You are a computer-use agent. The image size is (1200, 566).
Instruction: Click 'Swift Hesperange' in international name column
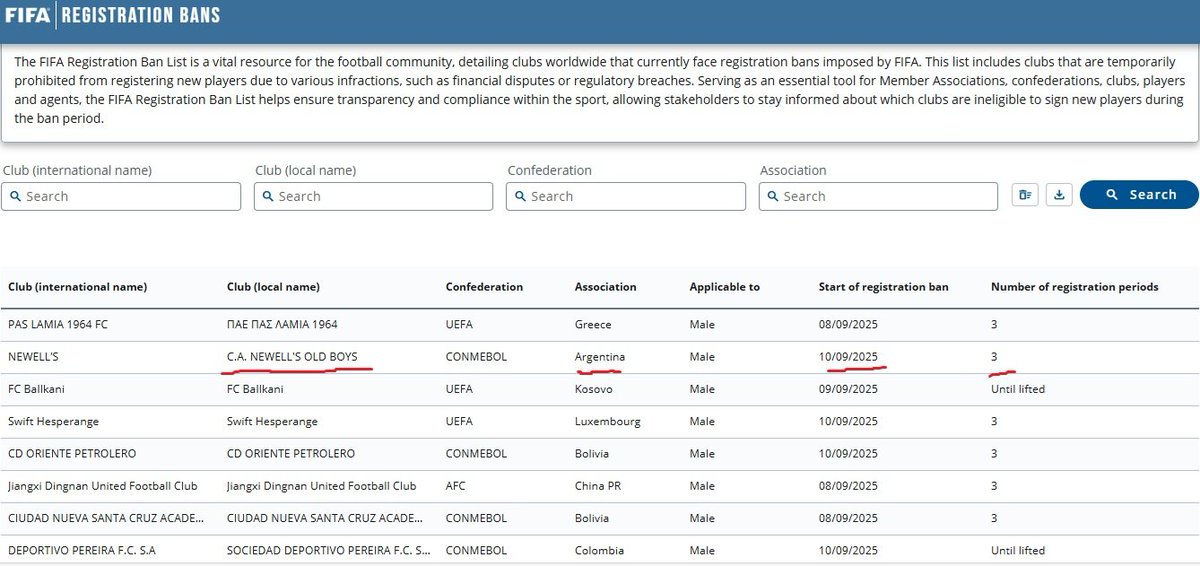click(x=53, y=422)
